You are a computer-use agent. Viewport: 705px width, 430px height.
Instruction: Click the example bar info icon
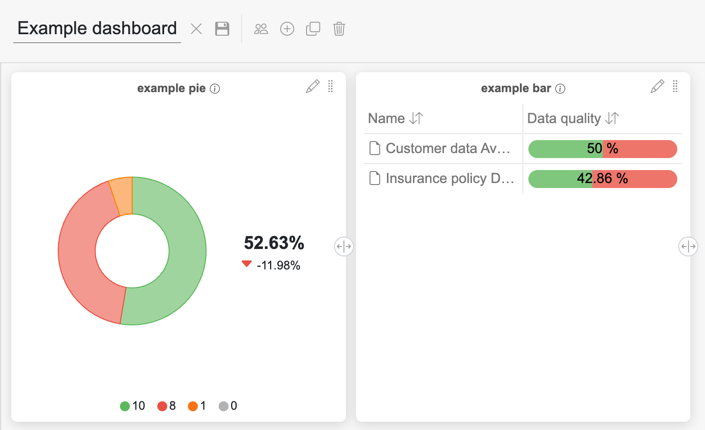(560, 89)
